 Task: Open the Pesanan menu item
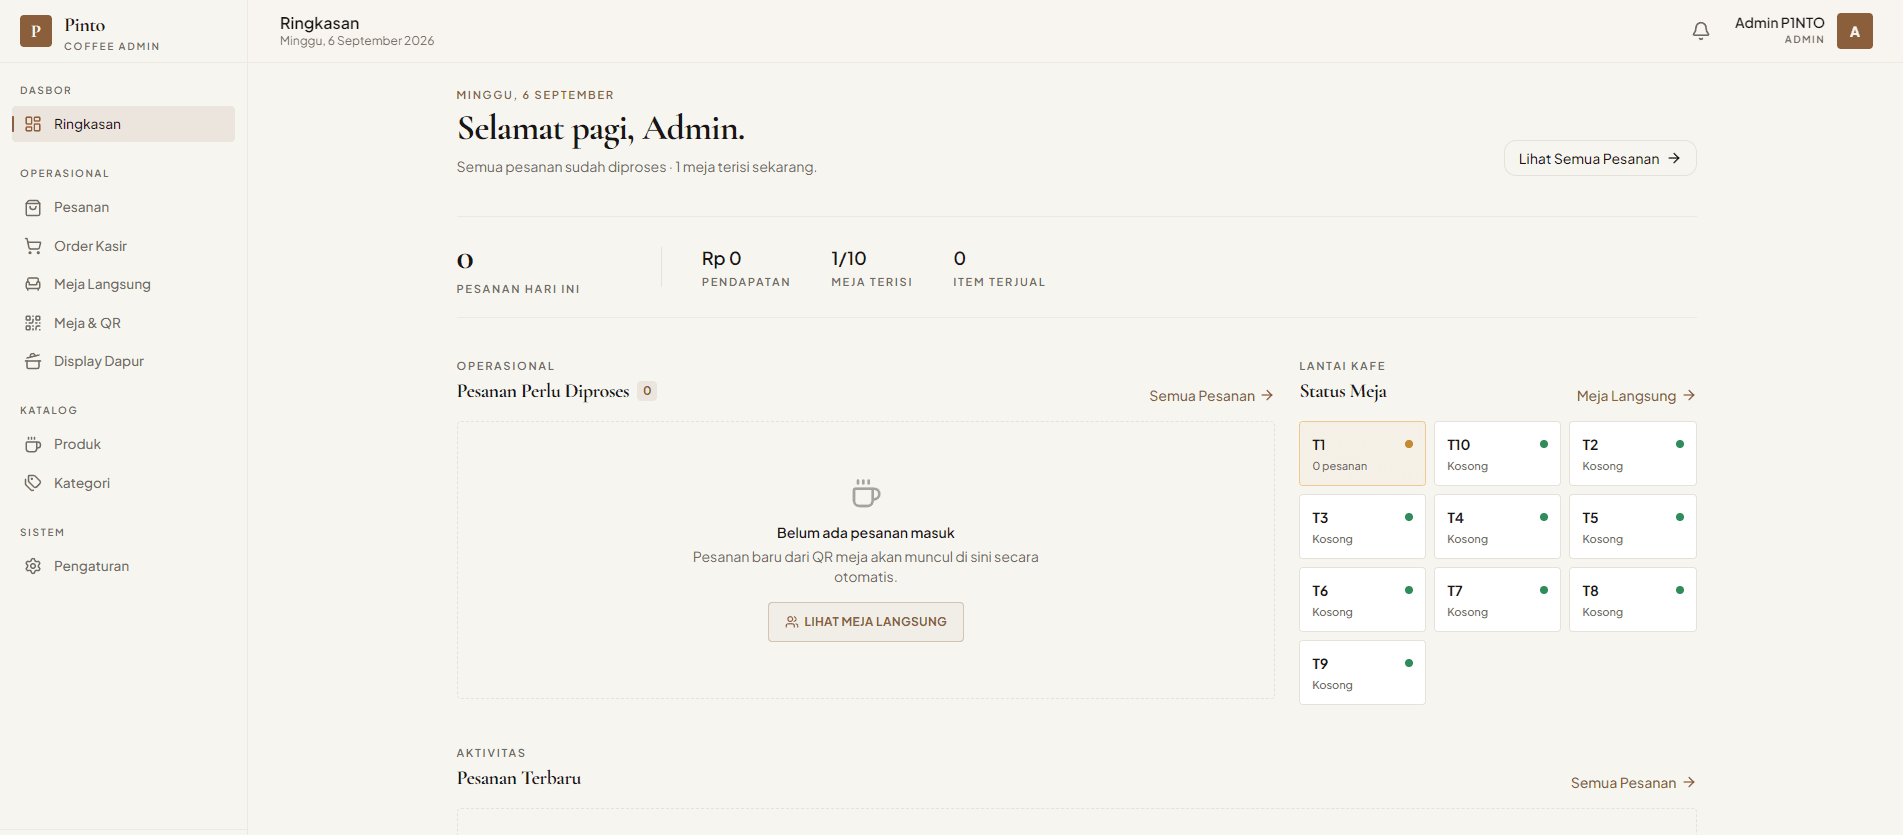tap(123, 207)
